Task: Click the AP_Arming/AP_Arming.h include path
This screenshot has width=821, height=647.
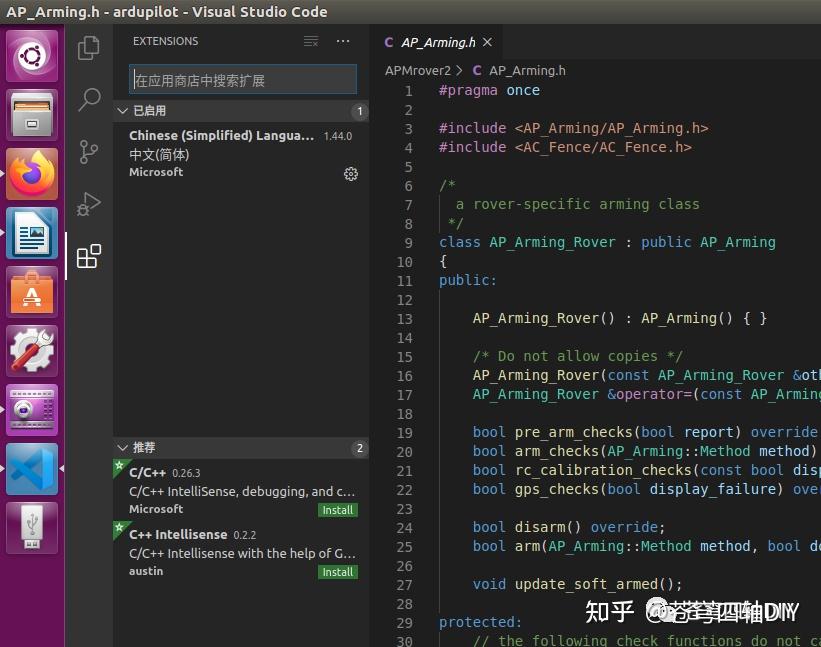Action: pos(612,128)
